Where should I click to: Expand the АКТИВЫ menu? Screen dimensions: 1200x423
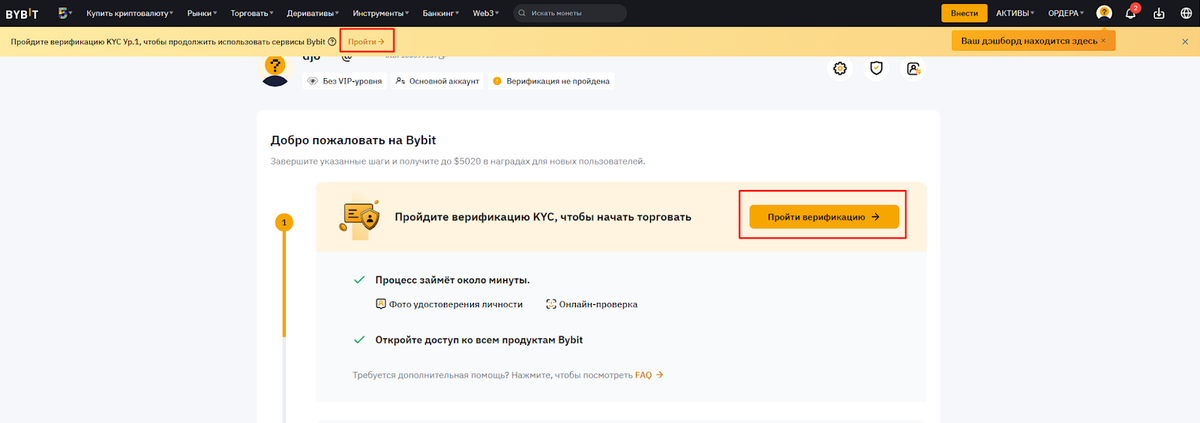pos(1016,13)
